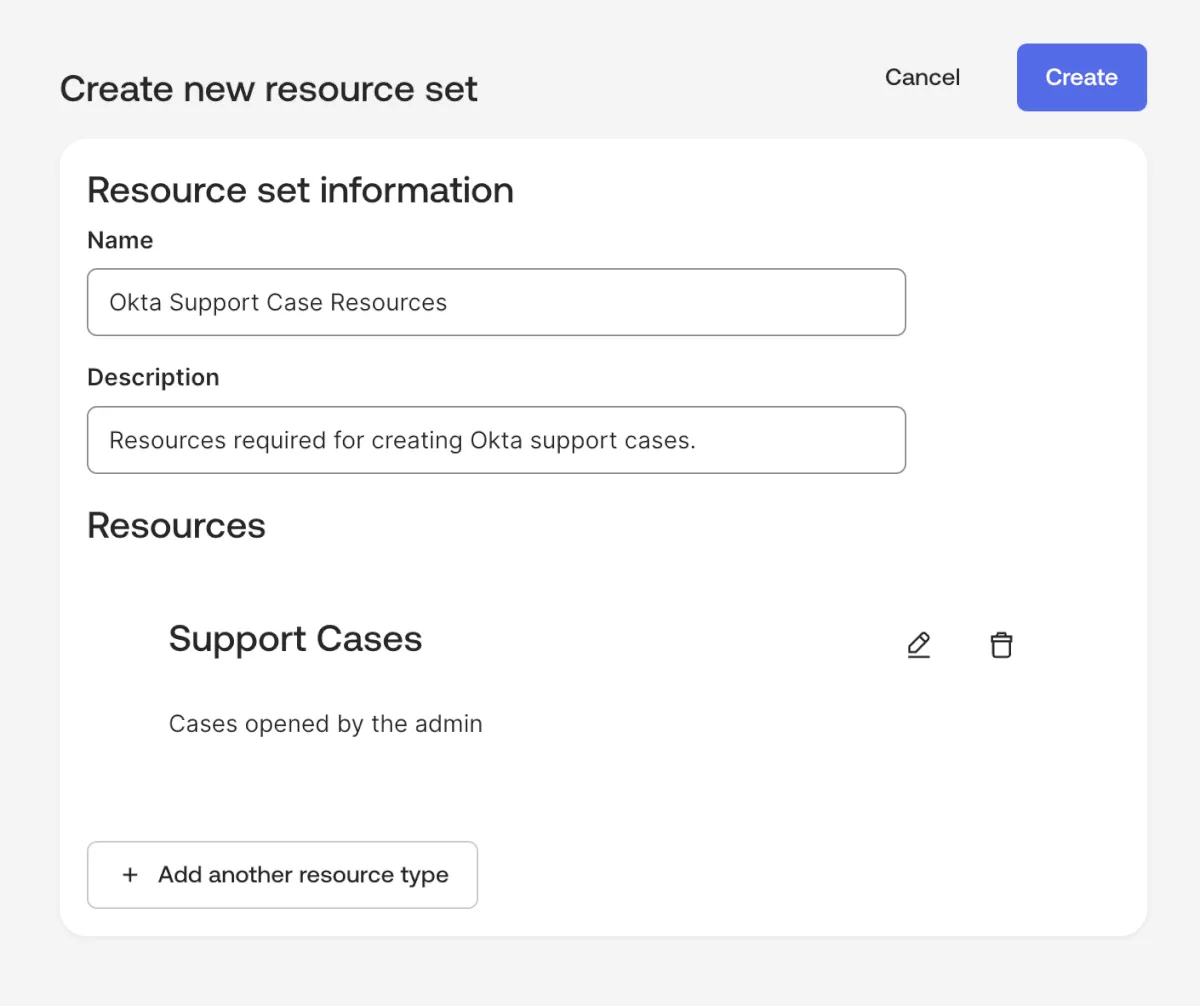Select the 'Support Cases' resource title

[x=295, y=639]
